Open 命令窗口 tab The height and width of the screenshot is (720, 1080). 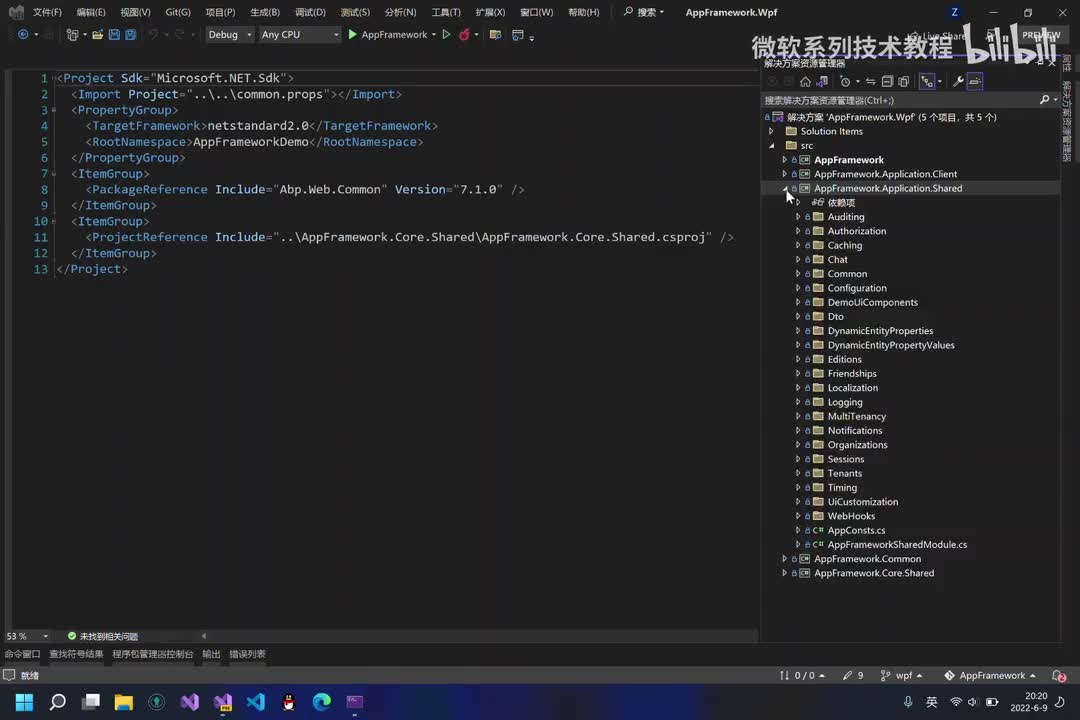click(23, 654)
